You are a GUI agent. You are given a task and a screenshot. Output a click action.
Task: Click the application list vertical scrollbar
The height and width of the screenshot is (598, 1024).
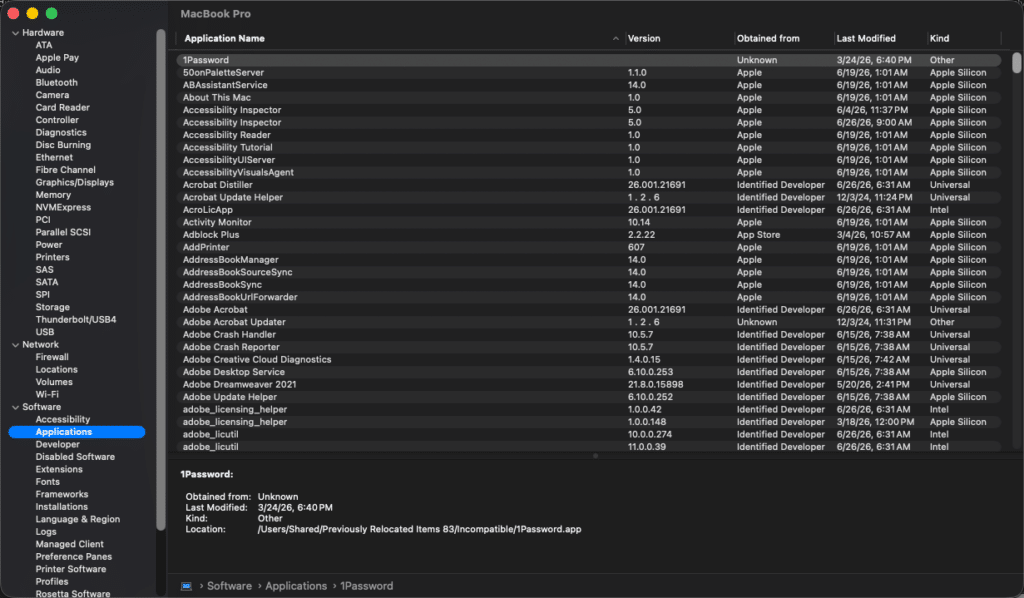[x=1016, y=63]
